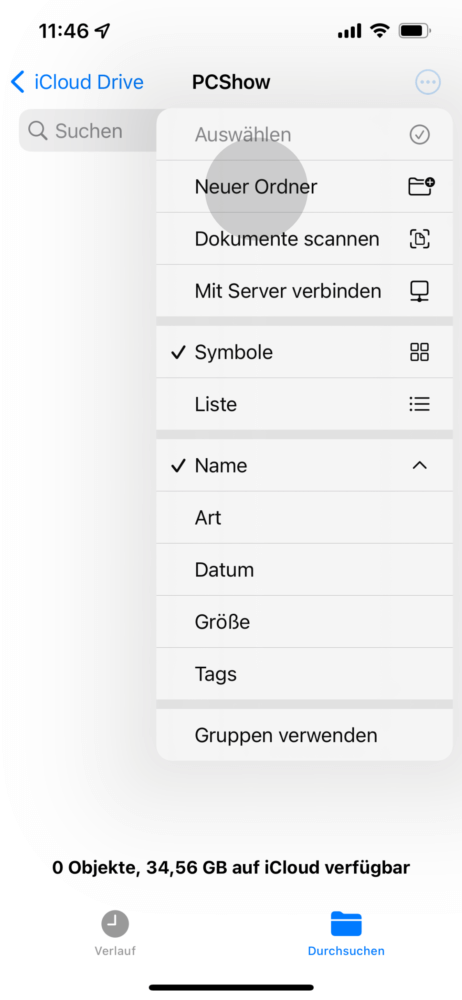Click the list view lines icon
The image size is (462, 1000).
coord(419,404)
